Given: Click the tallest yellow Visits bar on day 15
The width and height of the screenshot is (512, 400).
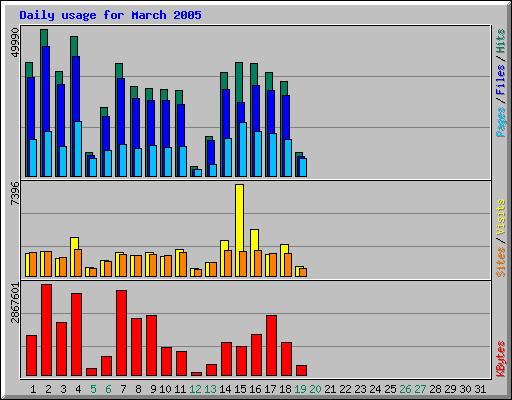Looking at the screenshot, I should click(239, 217).
